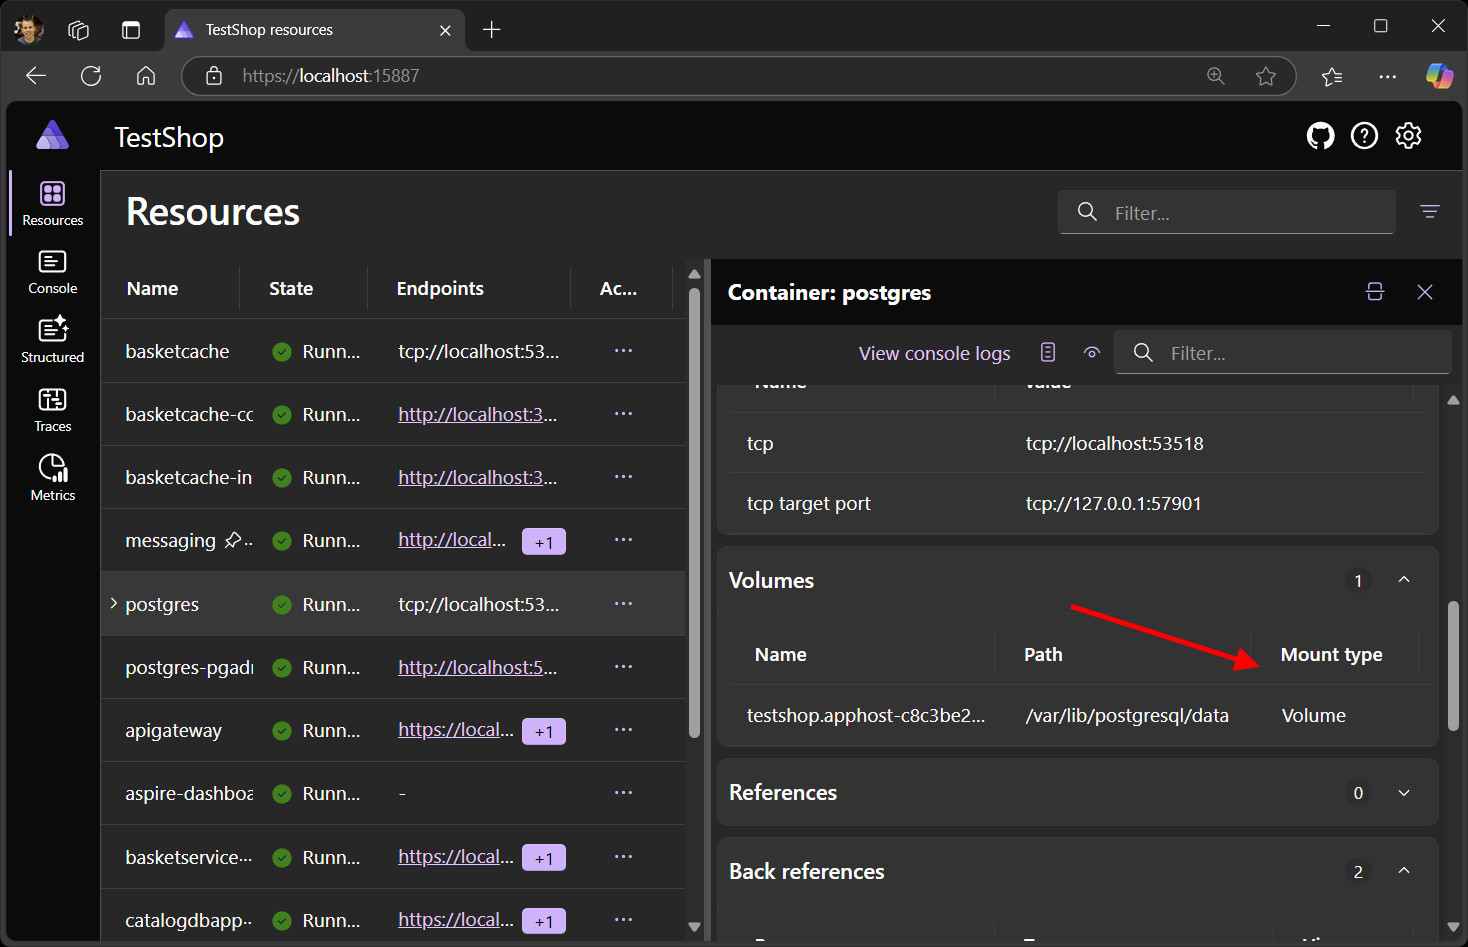The height and width of the screenshot is (947, 1468).
Task: Click the Aspire logo in the header
Action: [x=53, y=136]
